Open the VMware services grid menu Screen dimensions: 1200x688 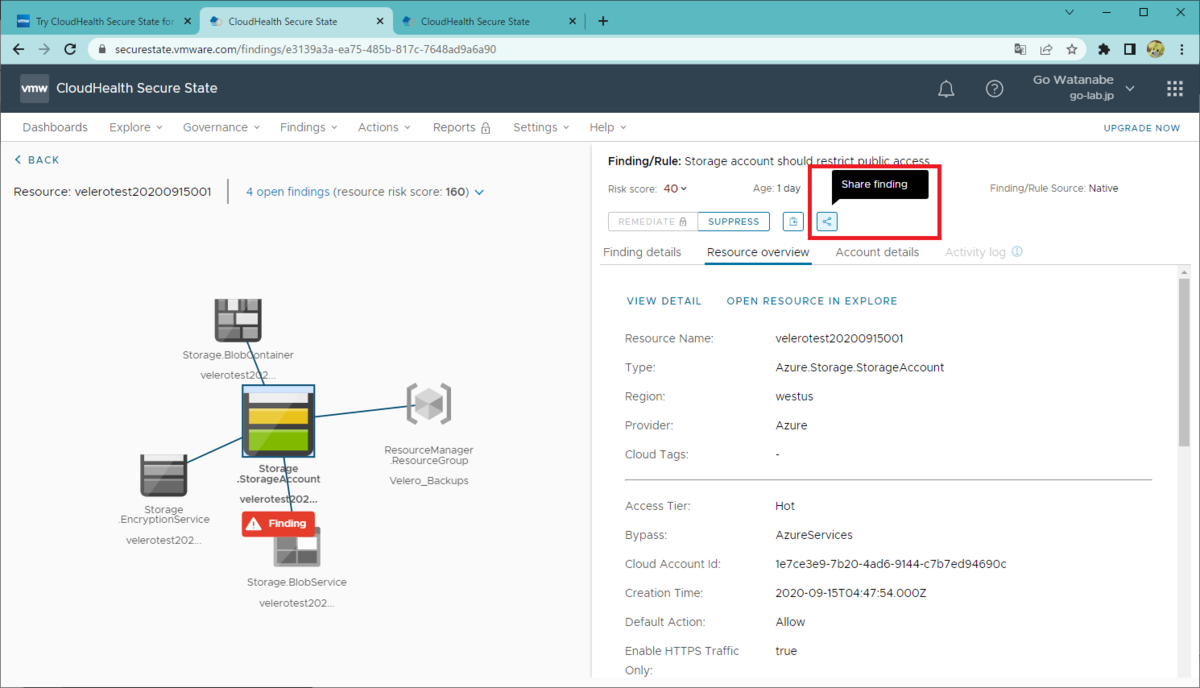point(1175,88)
